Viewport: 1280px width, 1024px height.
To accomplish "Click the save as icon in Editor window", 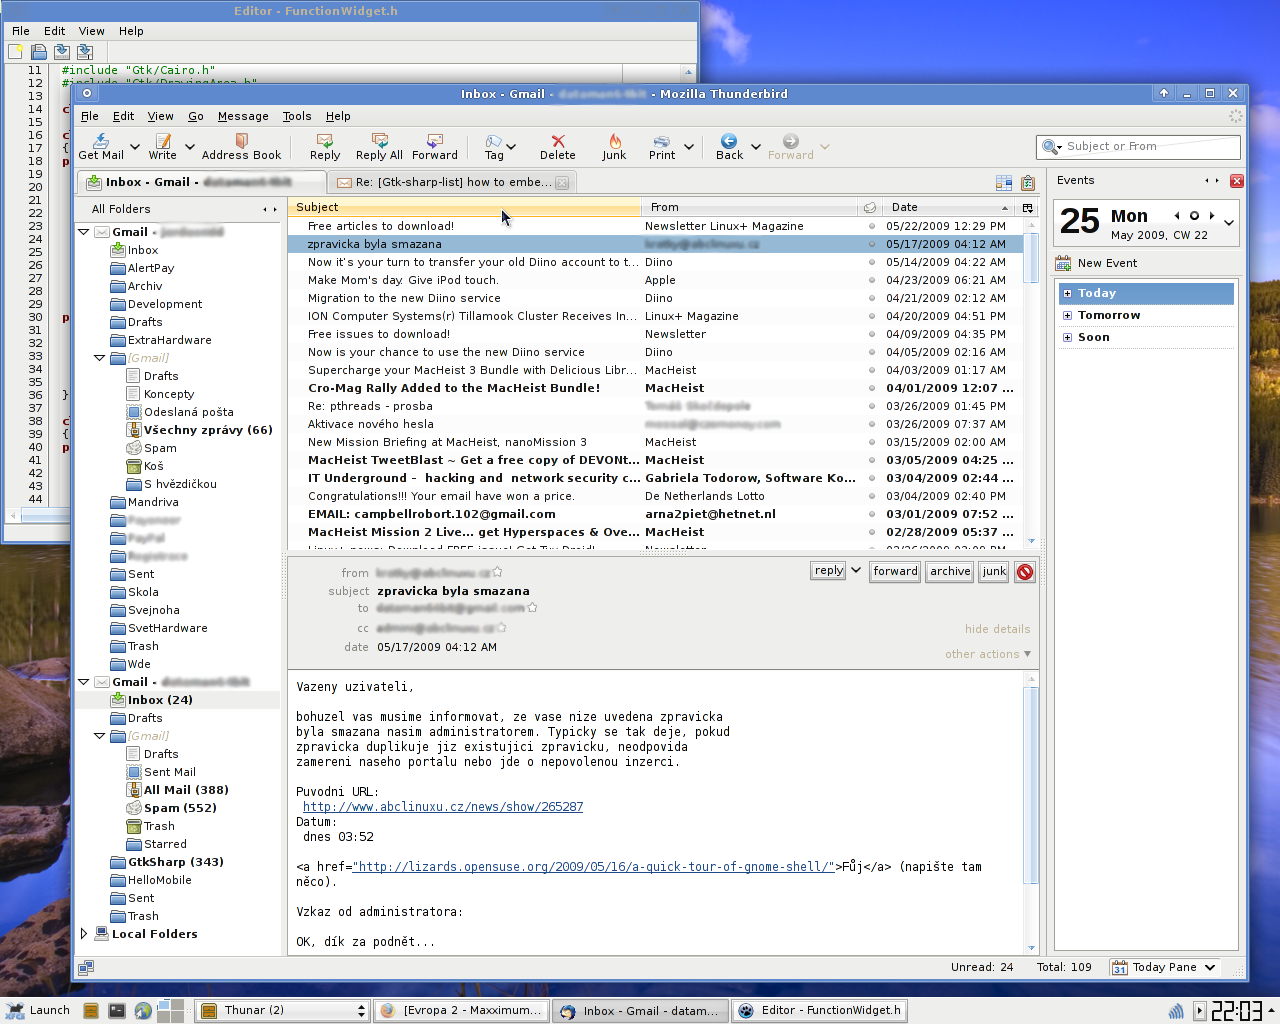I will pyautogui.click(x=85, y=51).
